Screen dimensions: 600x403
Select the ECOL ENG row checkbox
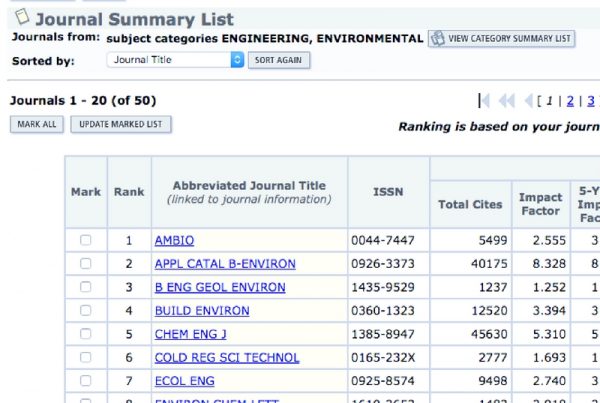click(85, 381)
